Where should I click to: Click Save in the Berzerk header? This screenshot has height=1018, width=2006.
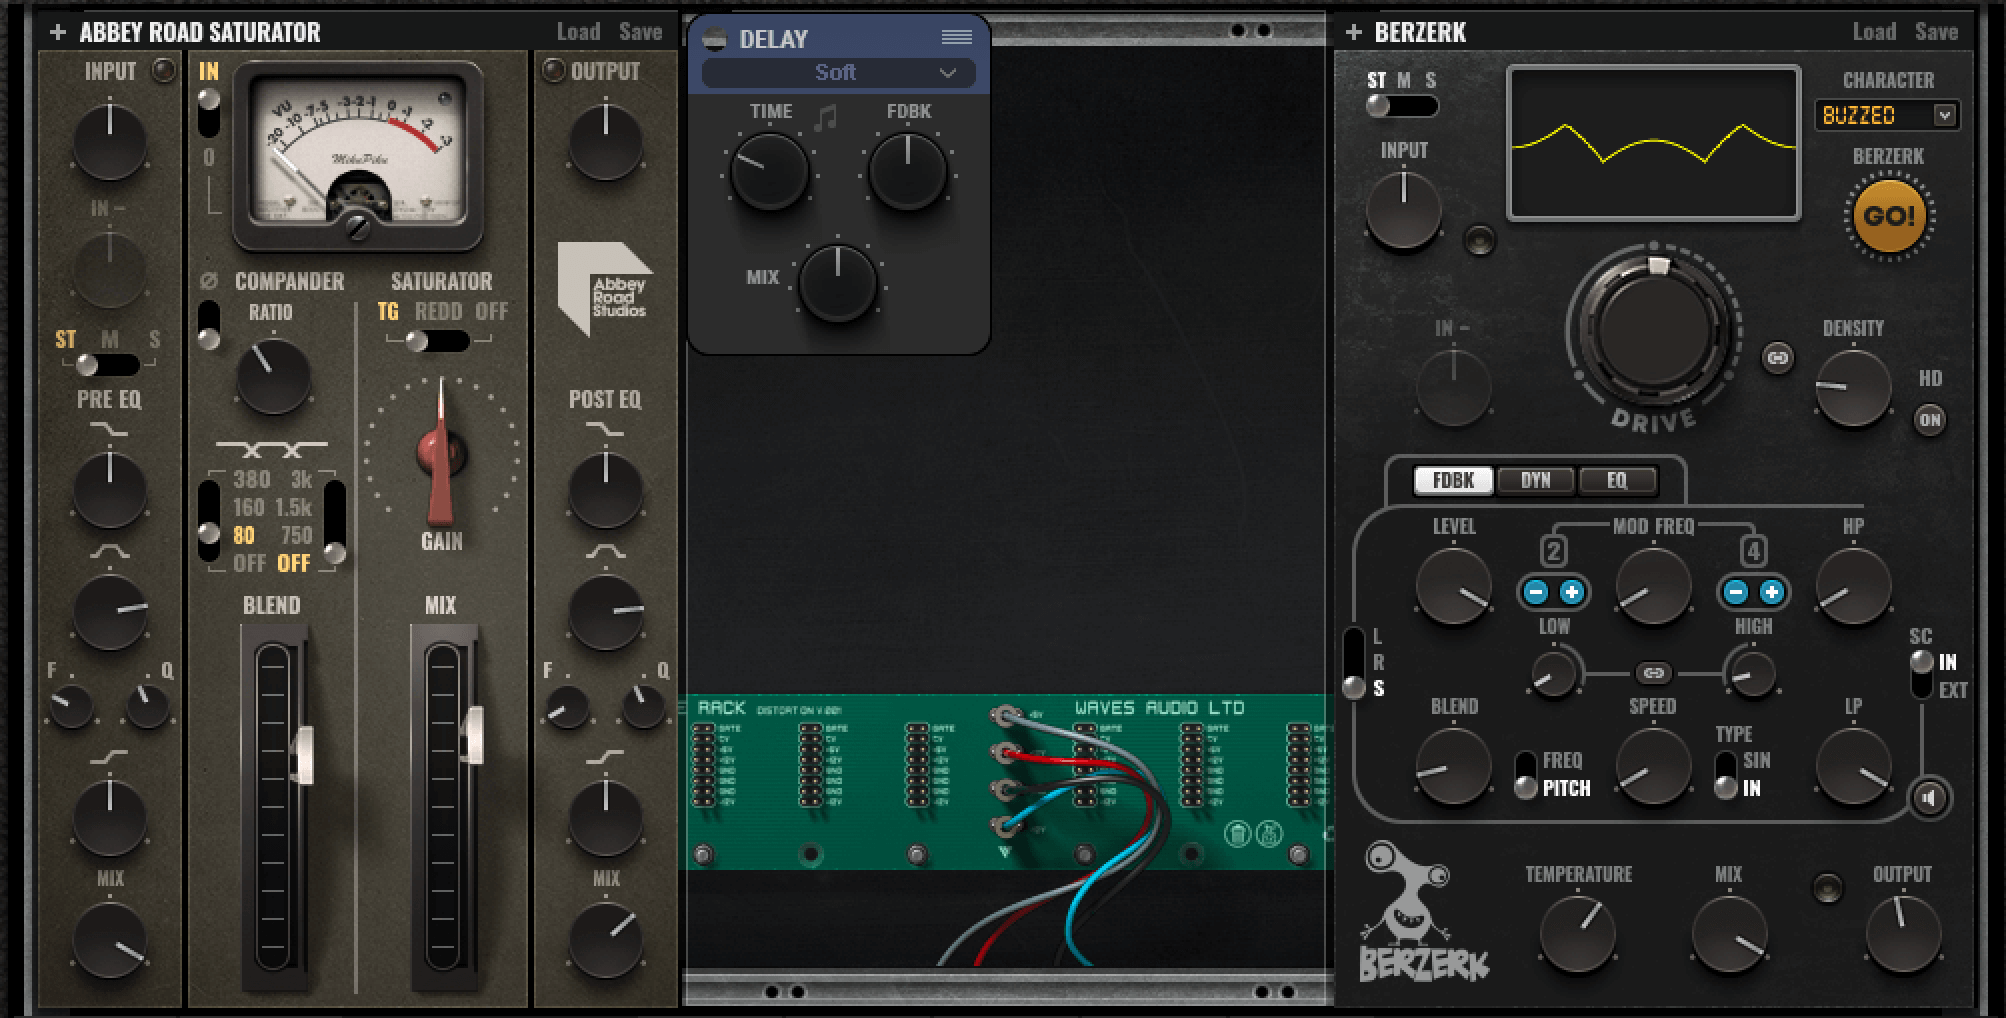click(1936, 32)
